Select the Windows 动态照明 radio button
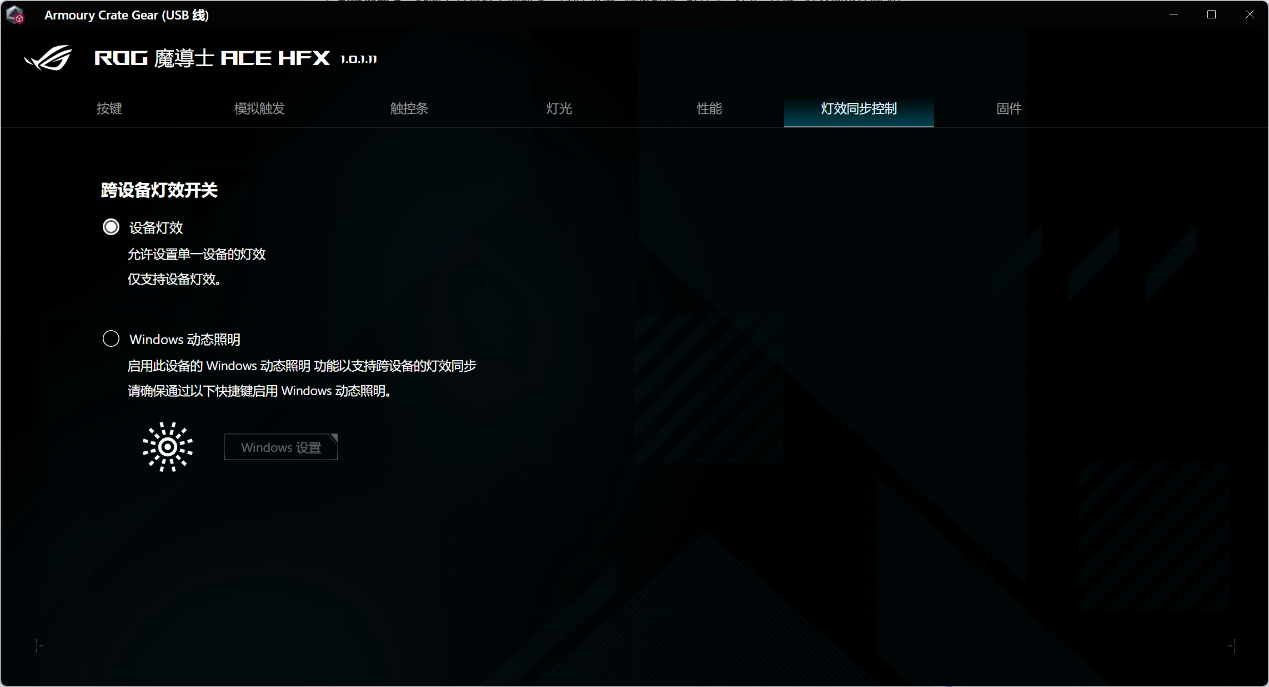The height and width of the screenshot is (687, 1269). point(111,339)
